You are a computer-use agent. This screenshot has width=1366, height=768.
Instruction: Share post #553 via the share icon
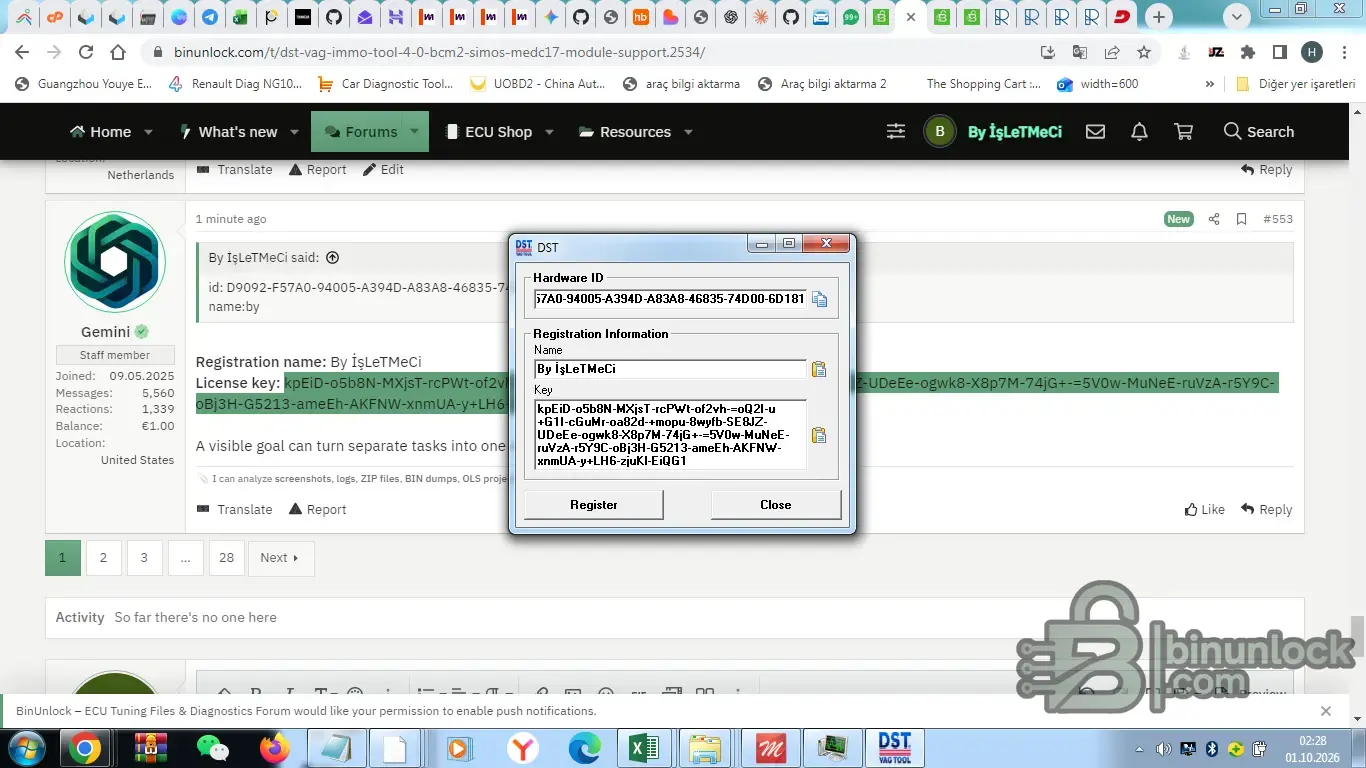coord(1214,219)
